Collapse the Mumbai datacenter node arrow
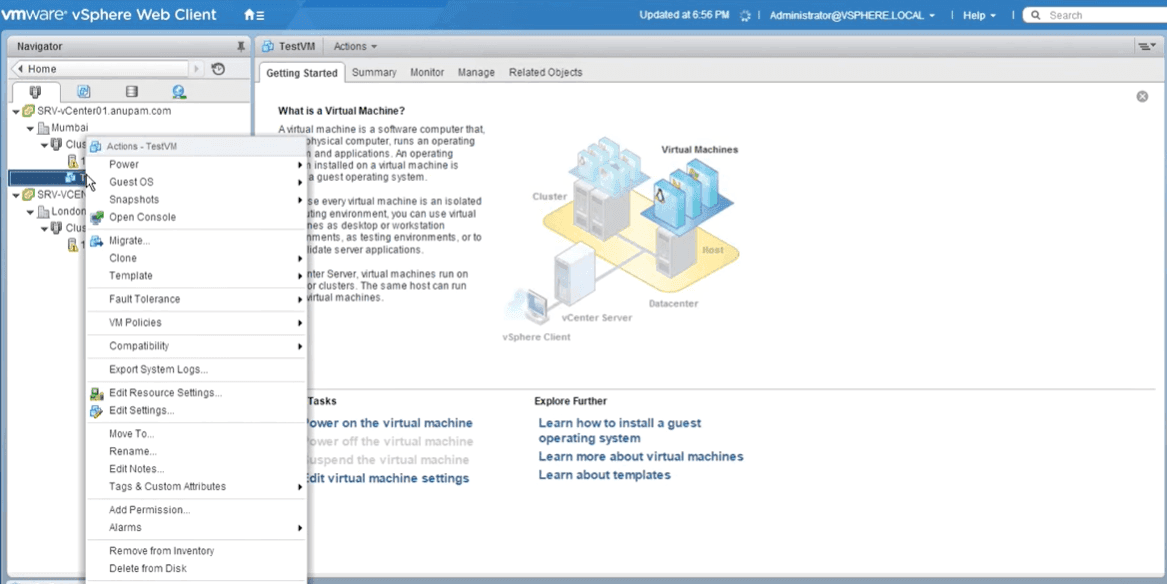 (31, 129)
